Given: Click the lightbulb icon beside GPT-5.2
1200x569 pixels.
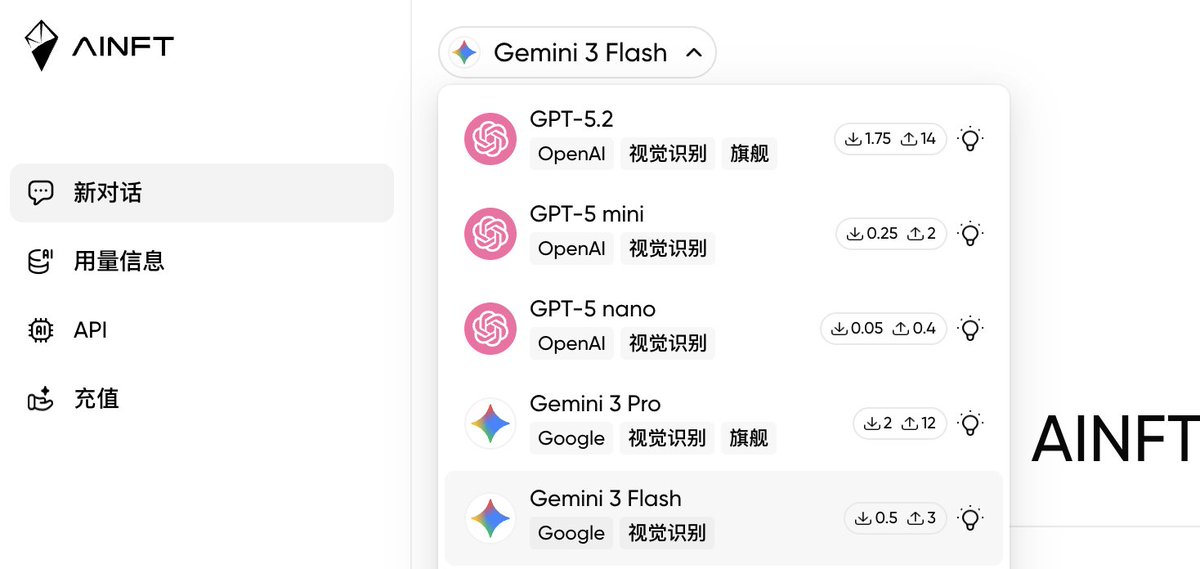Looking at the screenshot, I should (x=969, y=139).
